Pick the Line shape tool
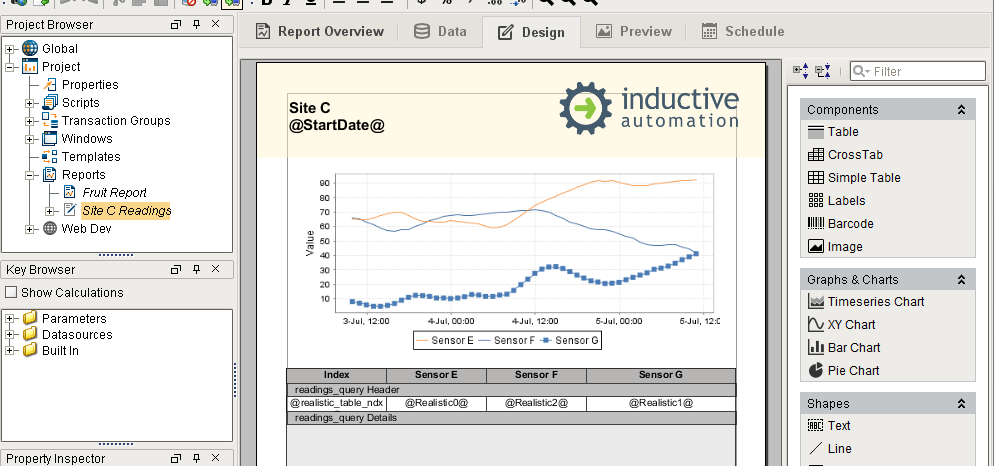 pos(839,449)
